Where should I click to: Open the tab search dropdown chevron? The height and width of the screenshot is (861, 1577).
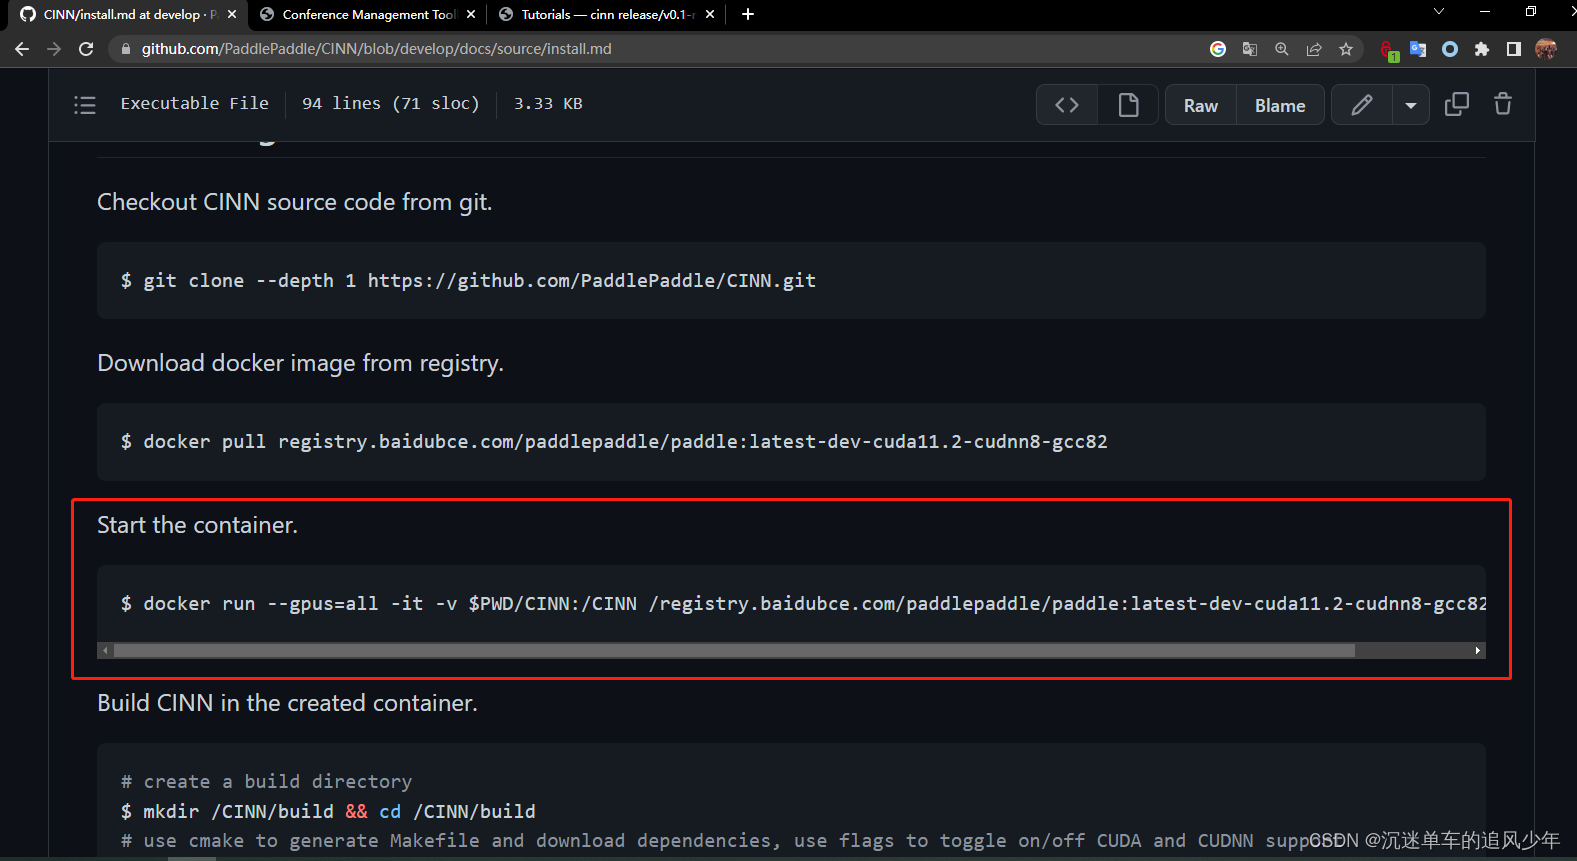point(1439,12)
